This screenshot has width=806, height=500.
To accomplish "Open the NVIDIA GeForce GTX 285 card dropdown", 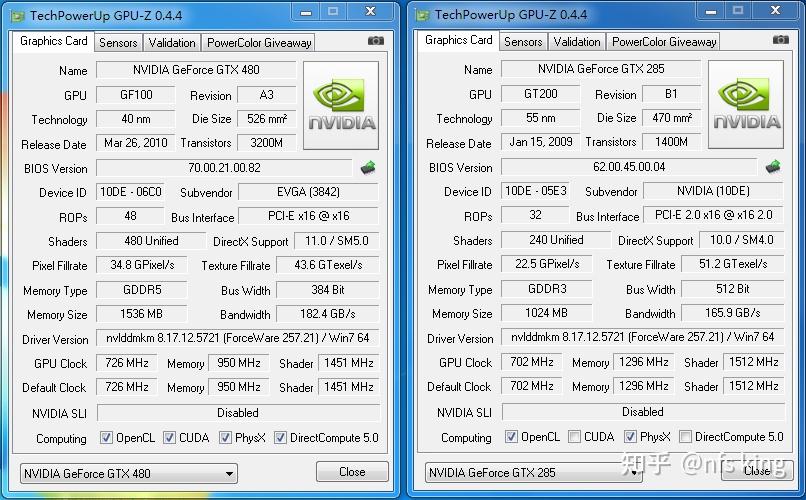I will pyautogui.click(x=534, y=472).
